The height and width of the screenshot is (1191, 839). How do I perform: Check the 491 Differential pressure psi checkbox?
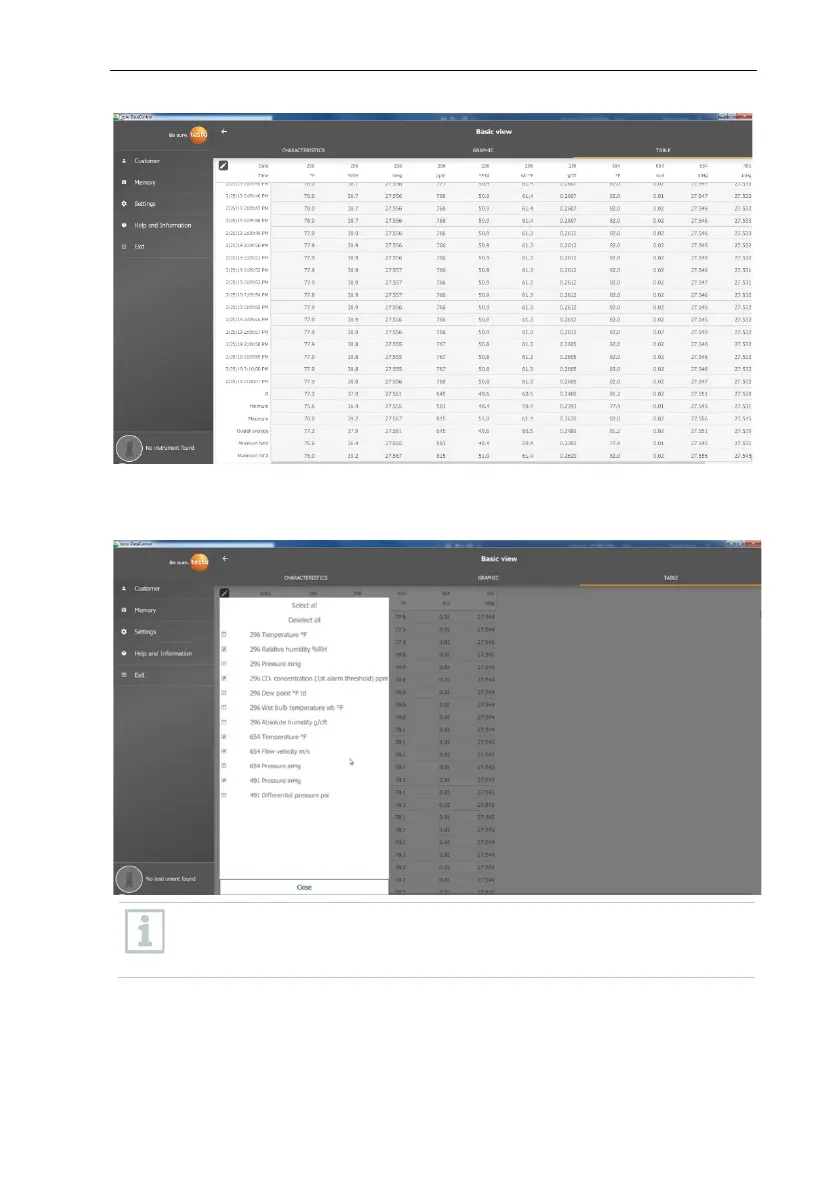224,795
